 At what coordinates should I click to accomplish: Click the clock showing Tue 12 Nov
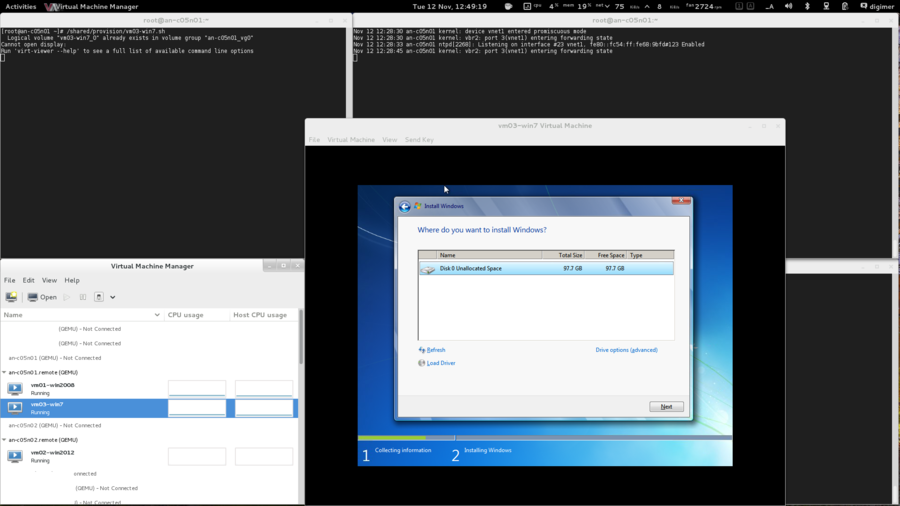[449, 6]
